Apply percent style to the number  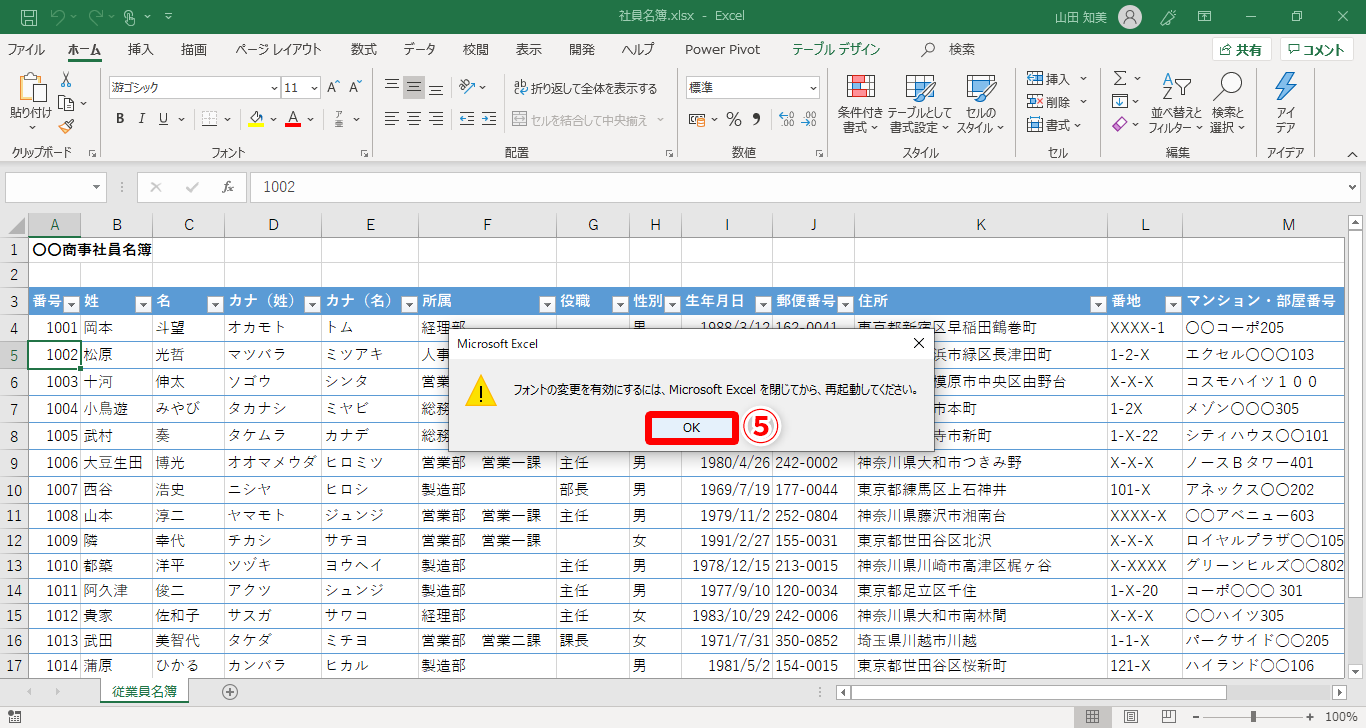point(733,120)
